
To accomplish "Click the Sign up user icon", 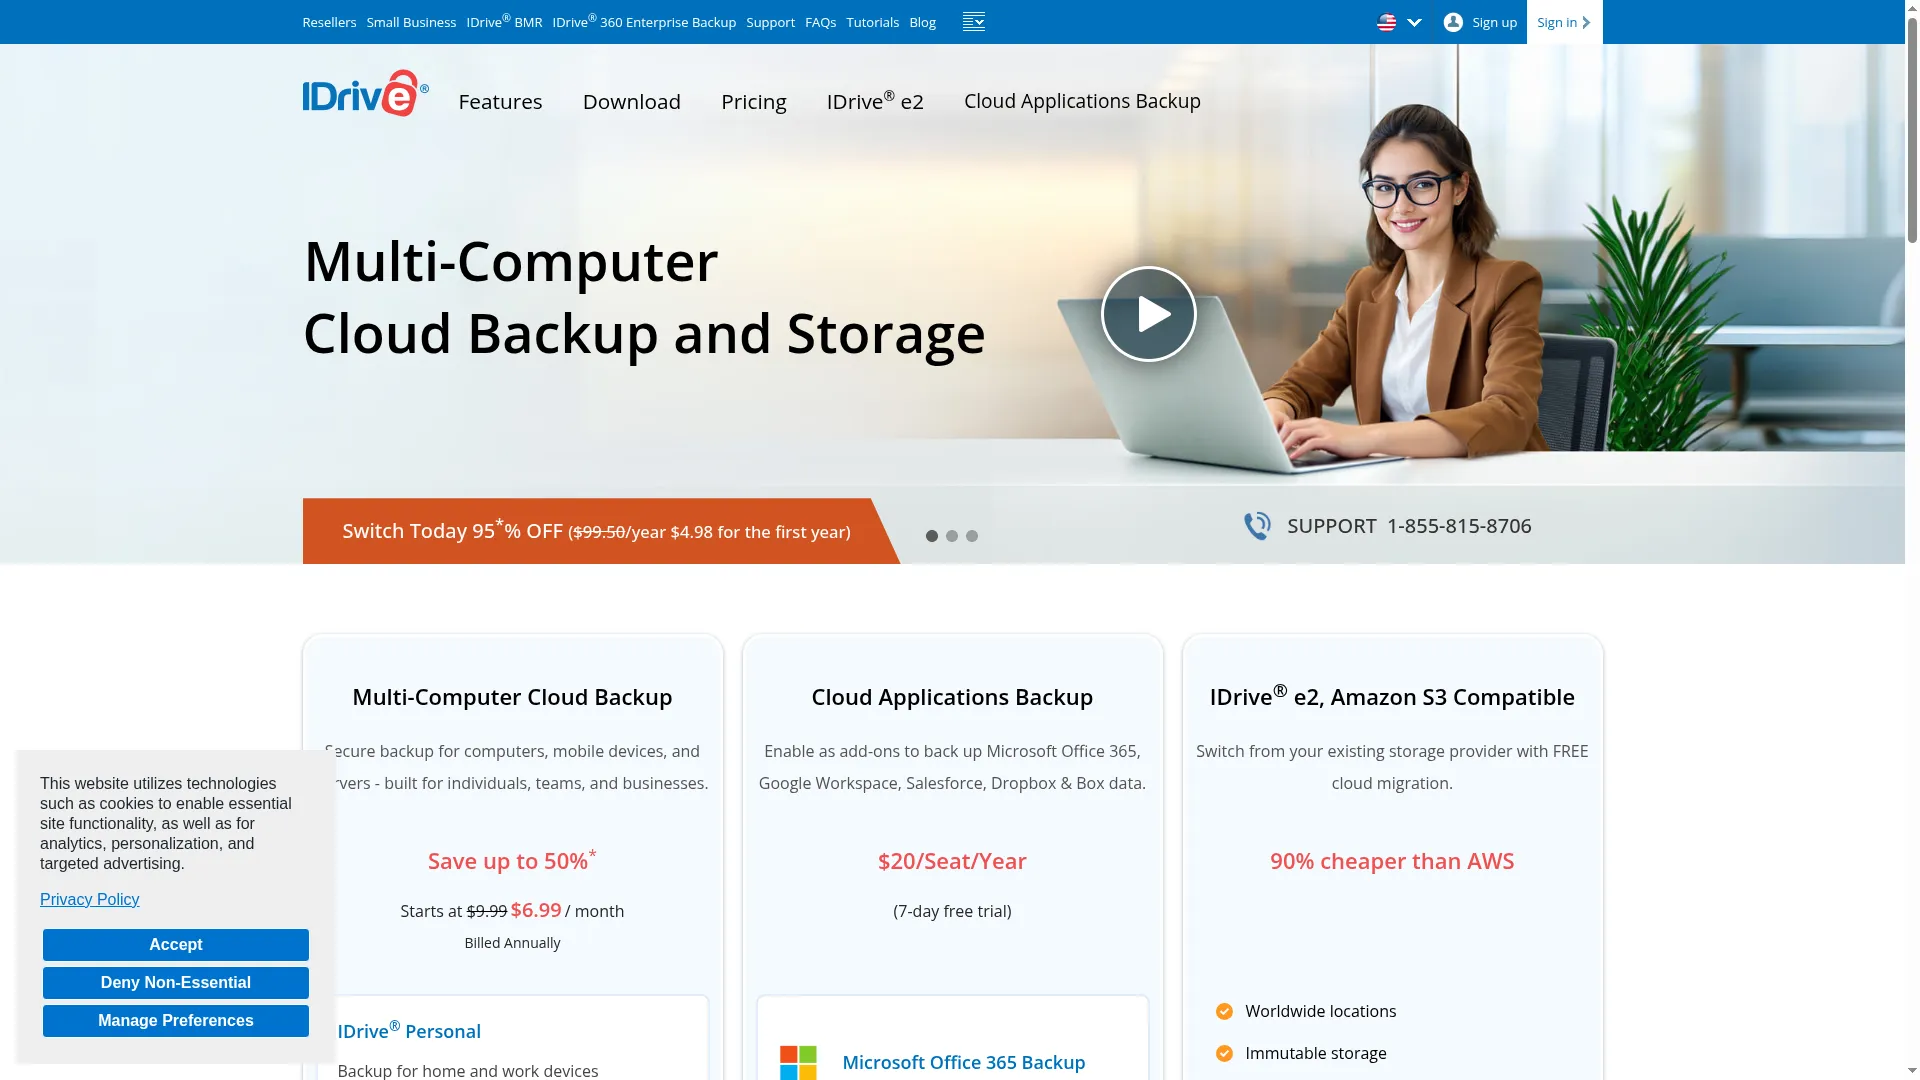I will (1453, 22).
